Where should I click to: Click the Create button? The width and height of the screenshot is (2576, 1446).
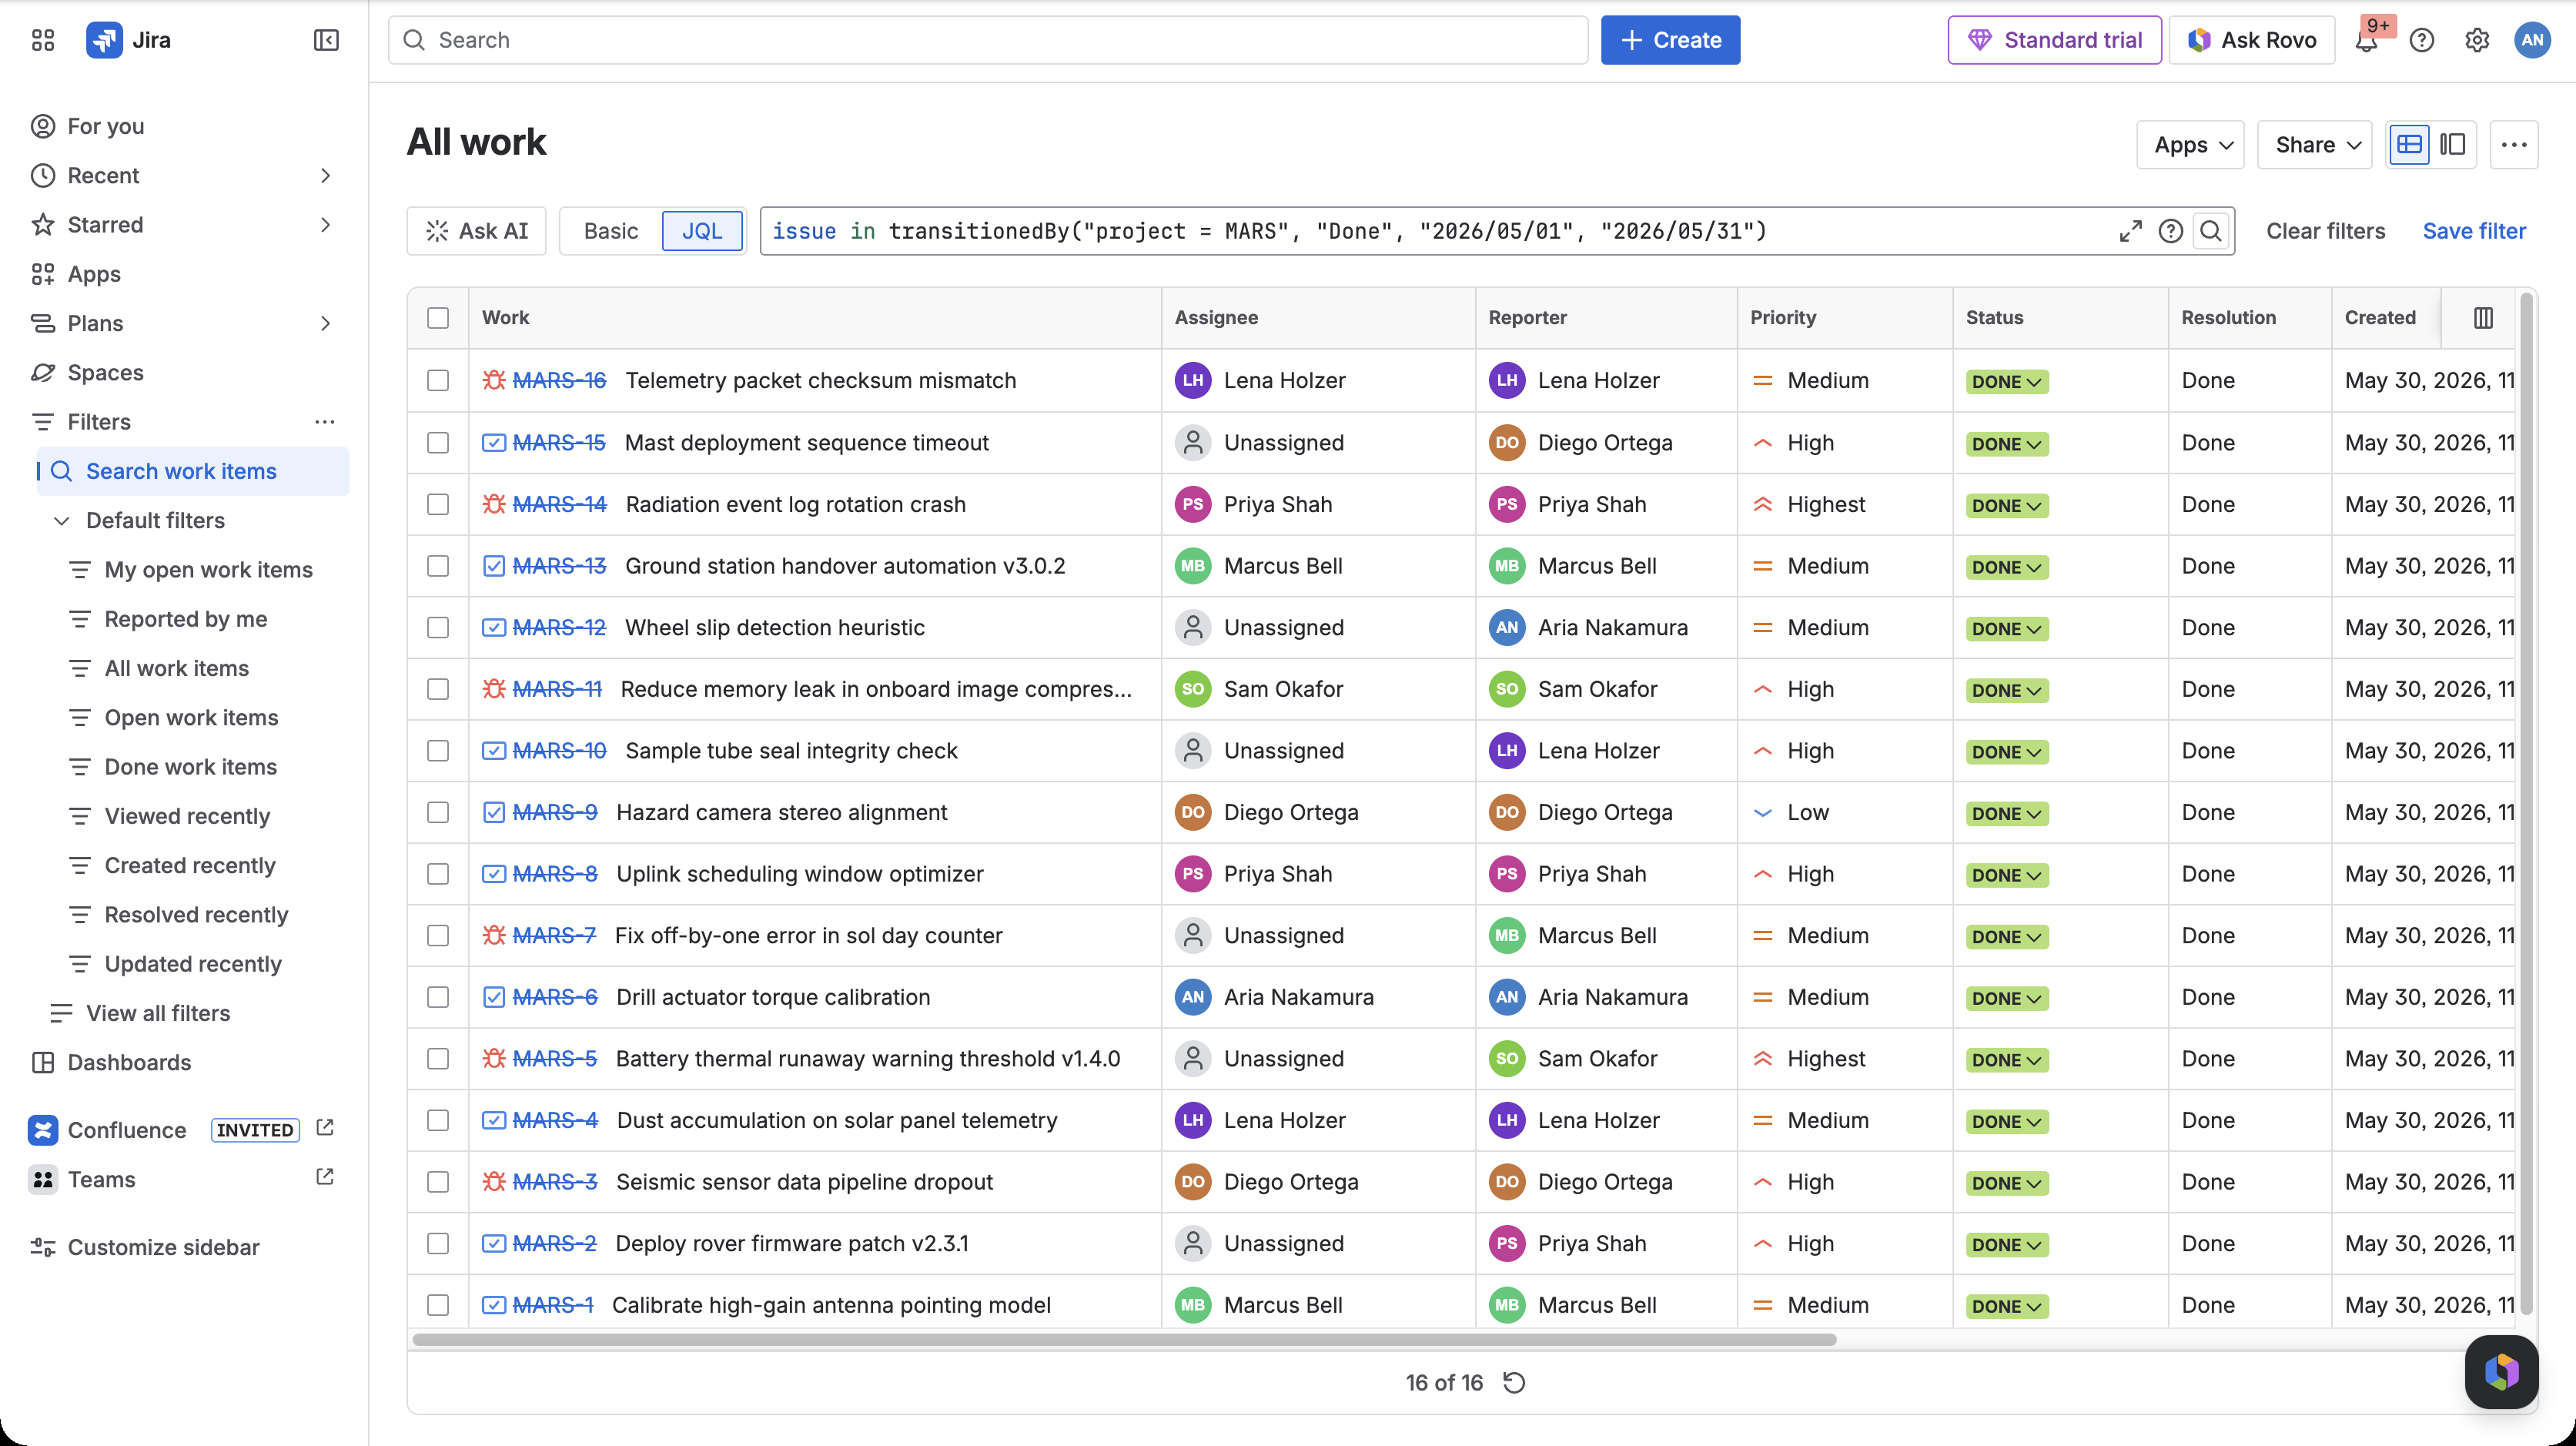(x=1670, y=40)
